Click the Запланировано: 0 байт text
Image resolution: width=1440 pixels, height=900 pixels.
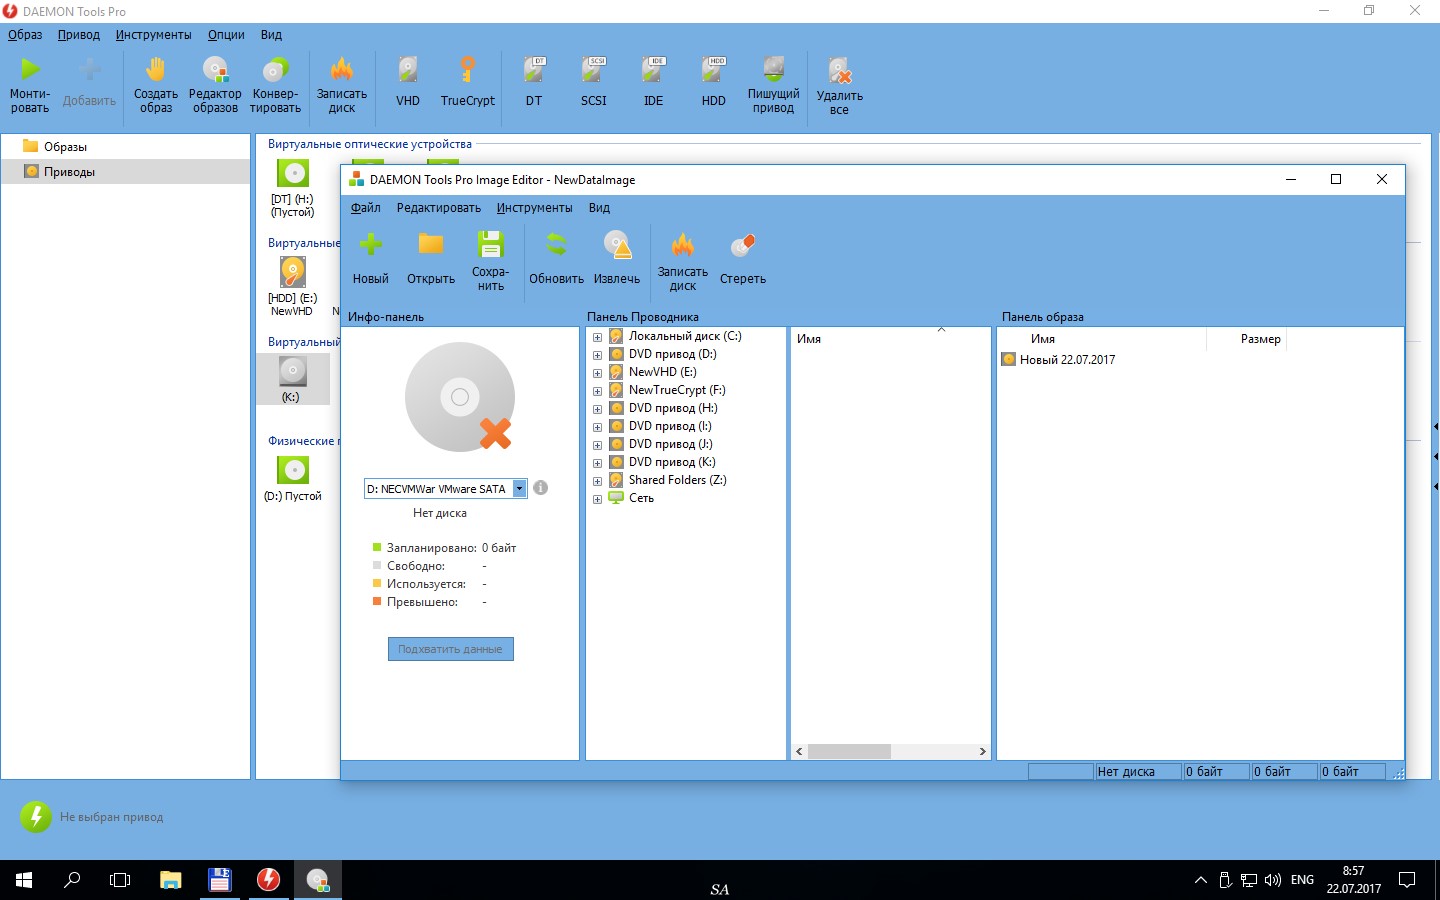coord(451,548)
